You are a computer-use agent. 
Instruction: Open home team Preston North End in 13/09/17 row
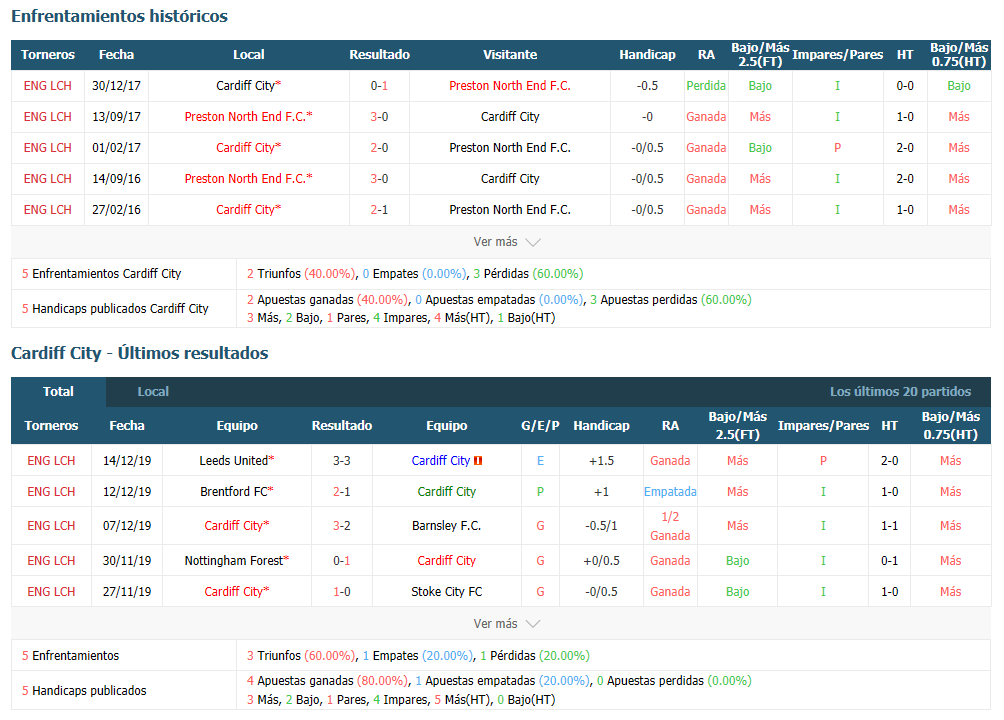click(248, 117)
